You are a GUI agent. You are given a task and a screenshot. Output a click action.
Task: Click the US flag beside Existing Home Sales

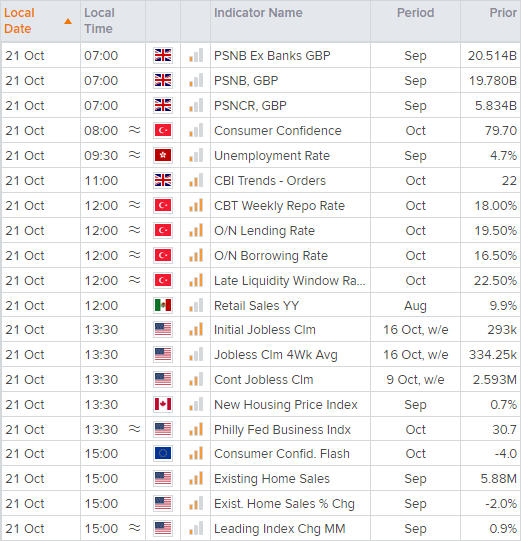pos(163,478)
